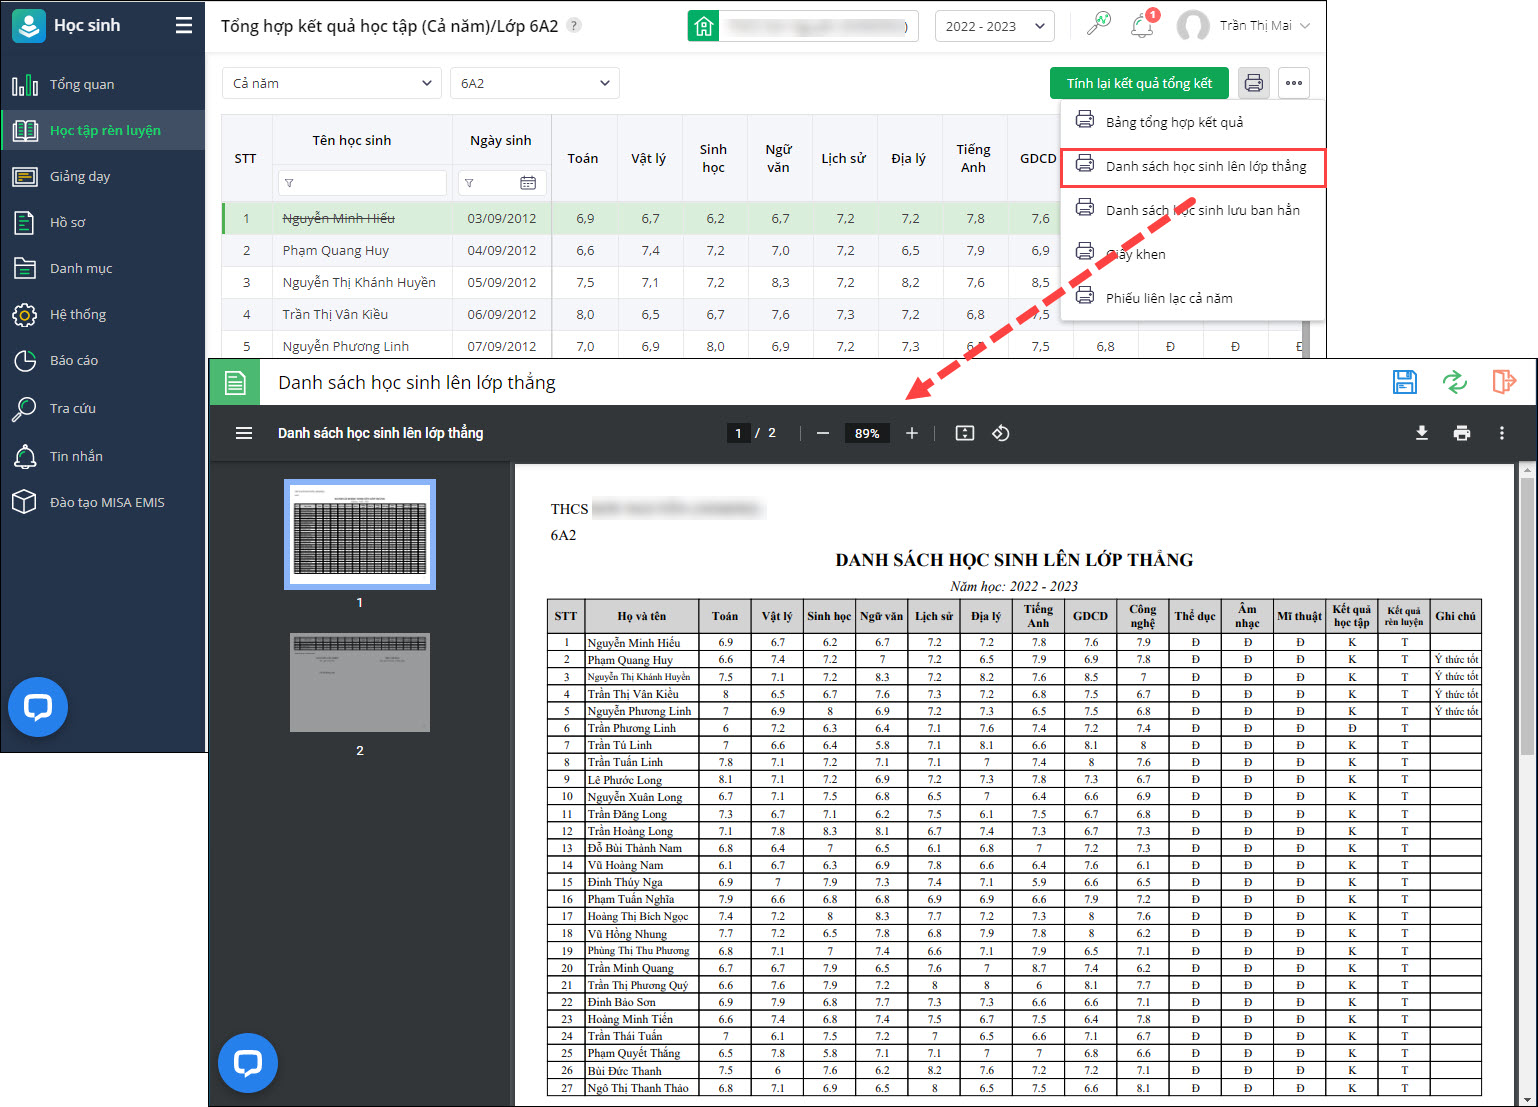Open the 2022 - 2023 school year dropdown
Screen dimensions: 1538x1107
click(x=995, y=26)
